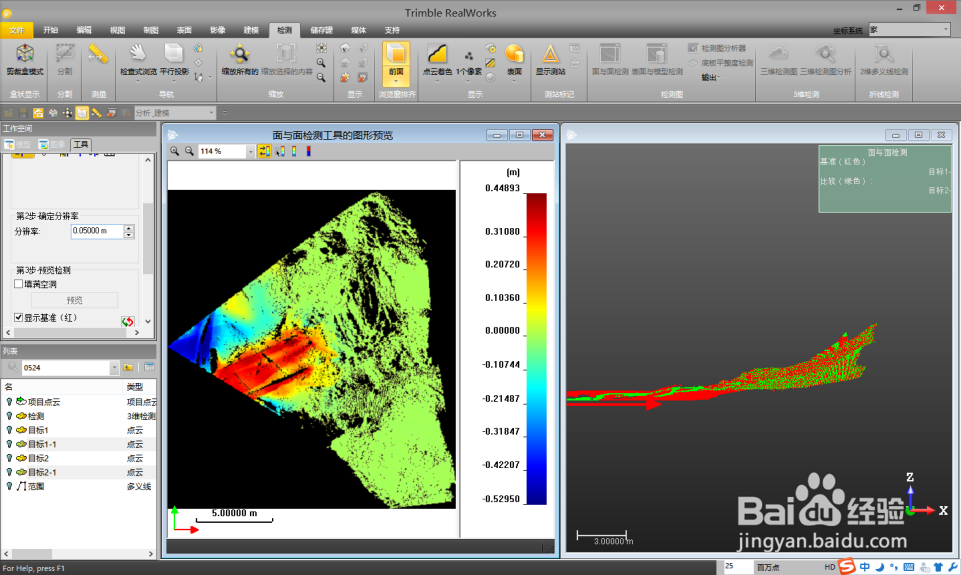Image resolution: width=961 pixels, height=575 pixels.
Task: Click the tools panel vertical scrollbar
Action: [148, 240]
